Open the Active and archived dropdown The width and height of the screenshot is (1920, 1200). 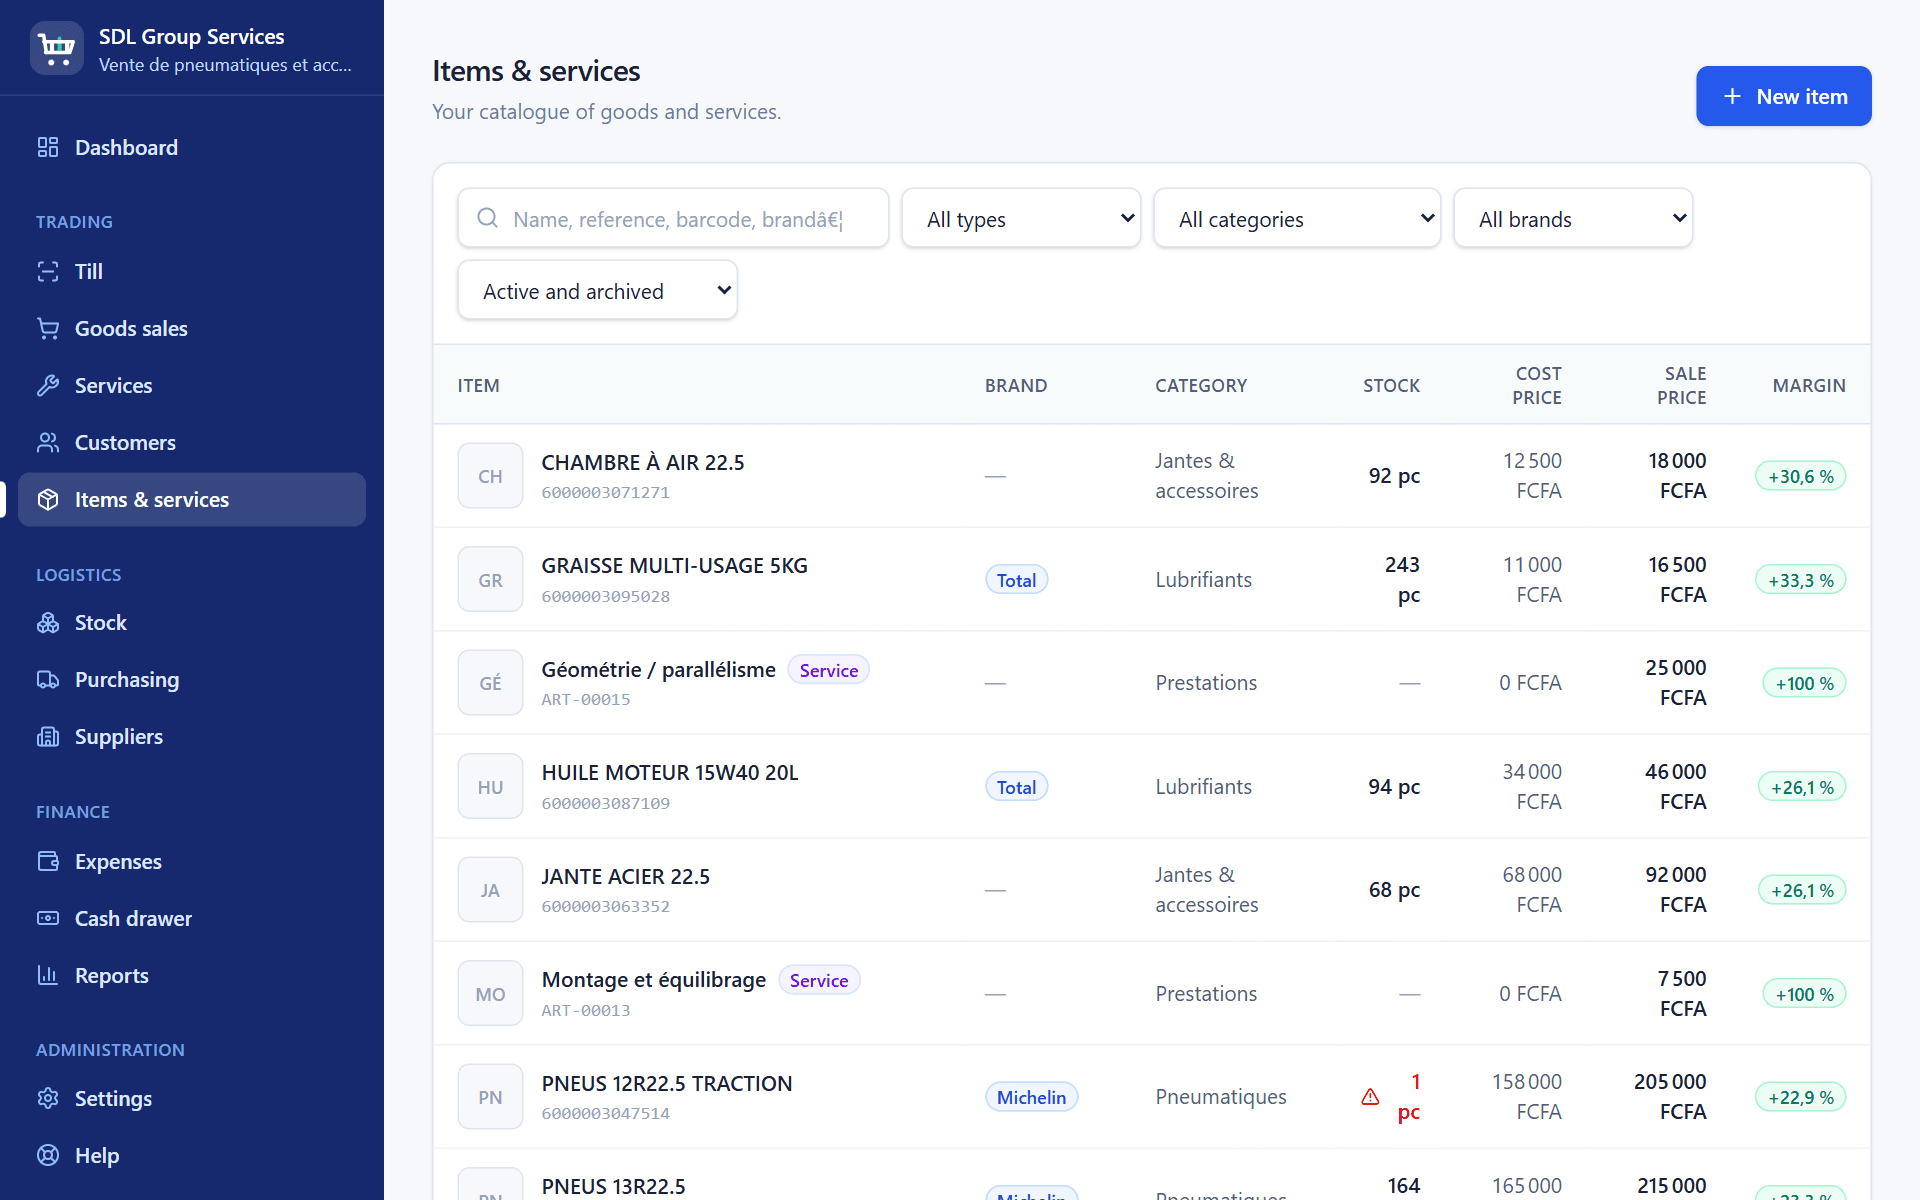click(x=597, y=290)
